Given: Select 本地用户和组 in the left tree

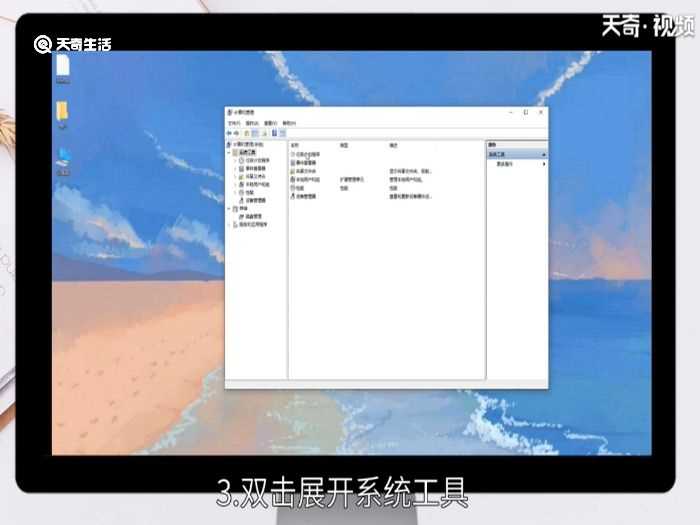Looking at the screenshot, I should pos(258,184).
